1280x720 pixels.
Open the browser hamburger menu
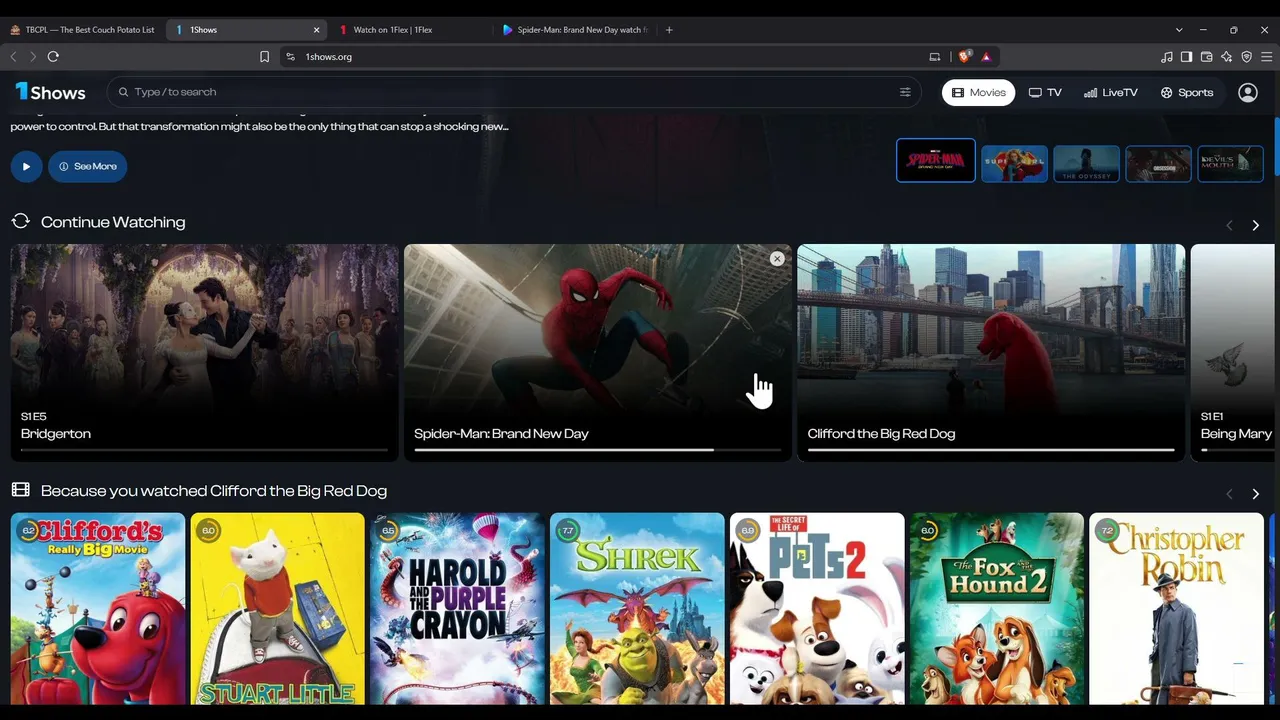(1266, 57)
